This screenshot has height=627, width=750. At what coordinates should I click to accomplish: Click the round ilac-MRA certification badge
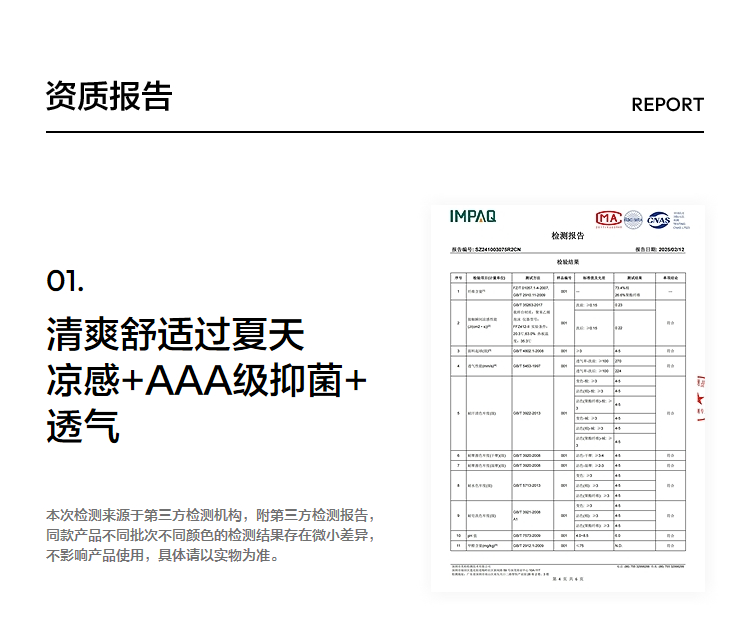point(633,218)
